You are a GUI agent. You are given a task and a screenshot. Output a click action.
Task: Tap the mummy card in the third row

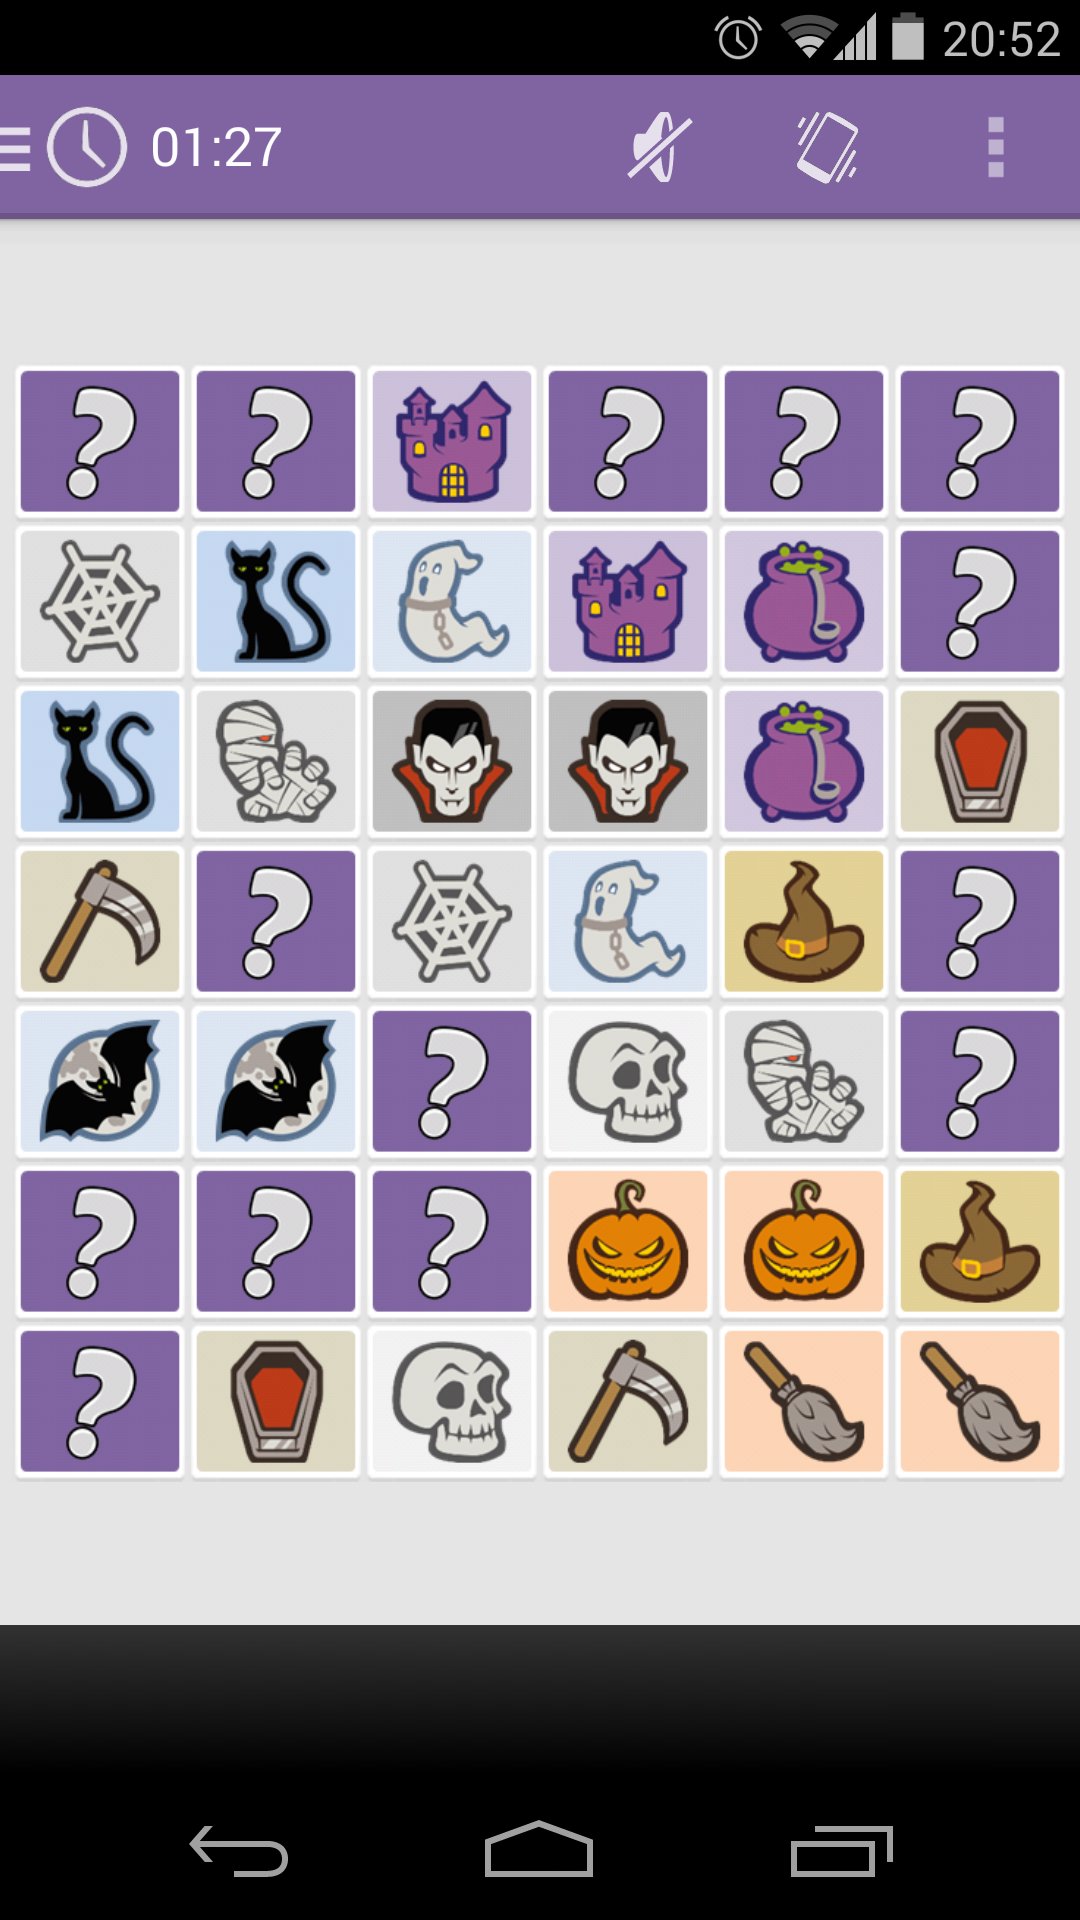[276, 761]
